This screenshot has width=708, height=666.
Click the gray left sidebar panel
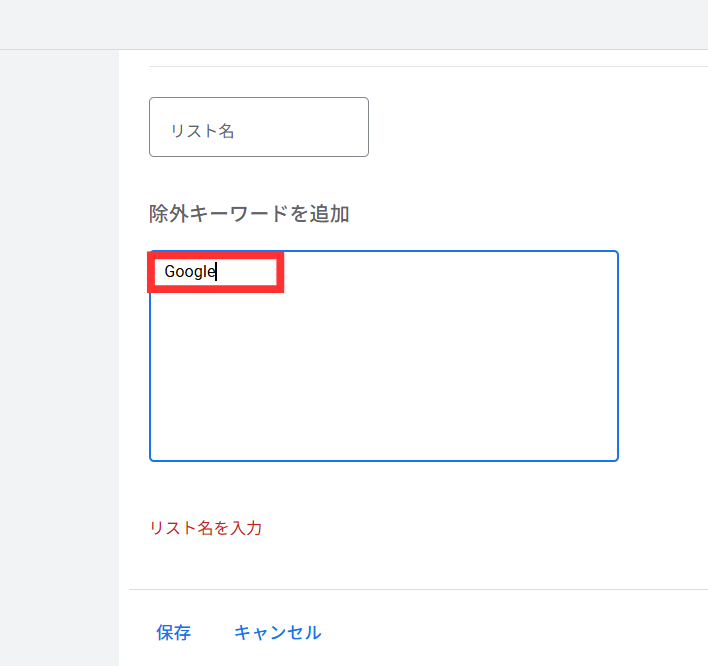pyautogui.click(x=59, y=358)
